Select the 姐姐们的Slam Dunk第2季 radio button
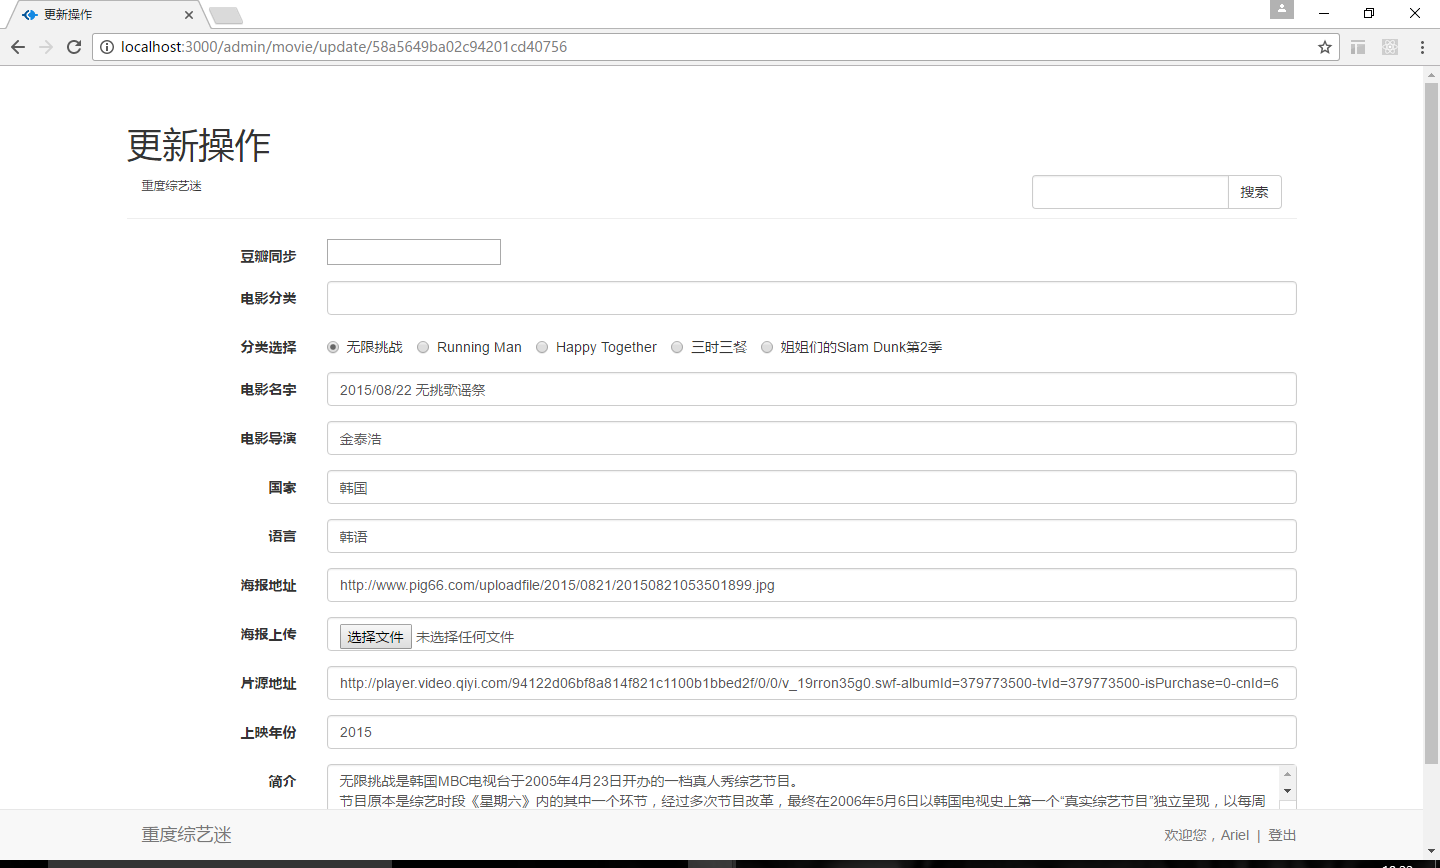Viewport: 1440px width, 868px height. click(767, 347)
